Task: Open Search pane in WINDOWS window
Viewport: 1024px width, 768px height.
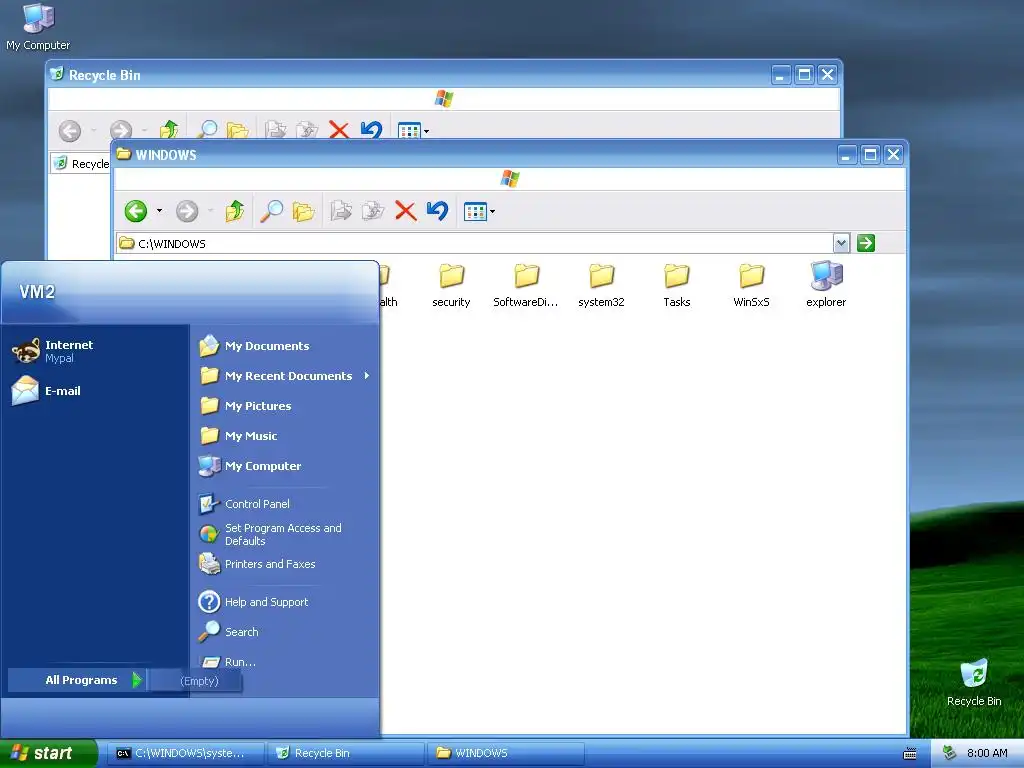Action: coord(271,211)
